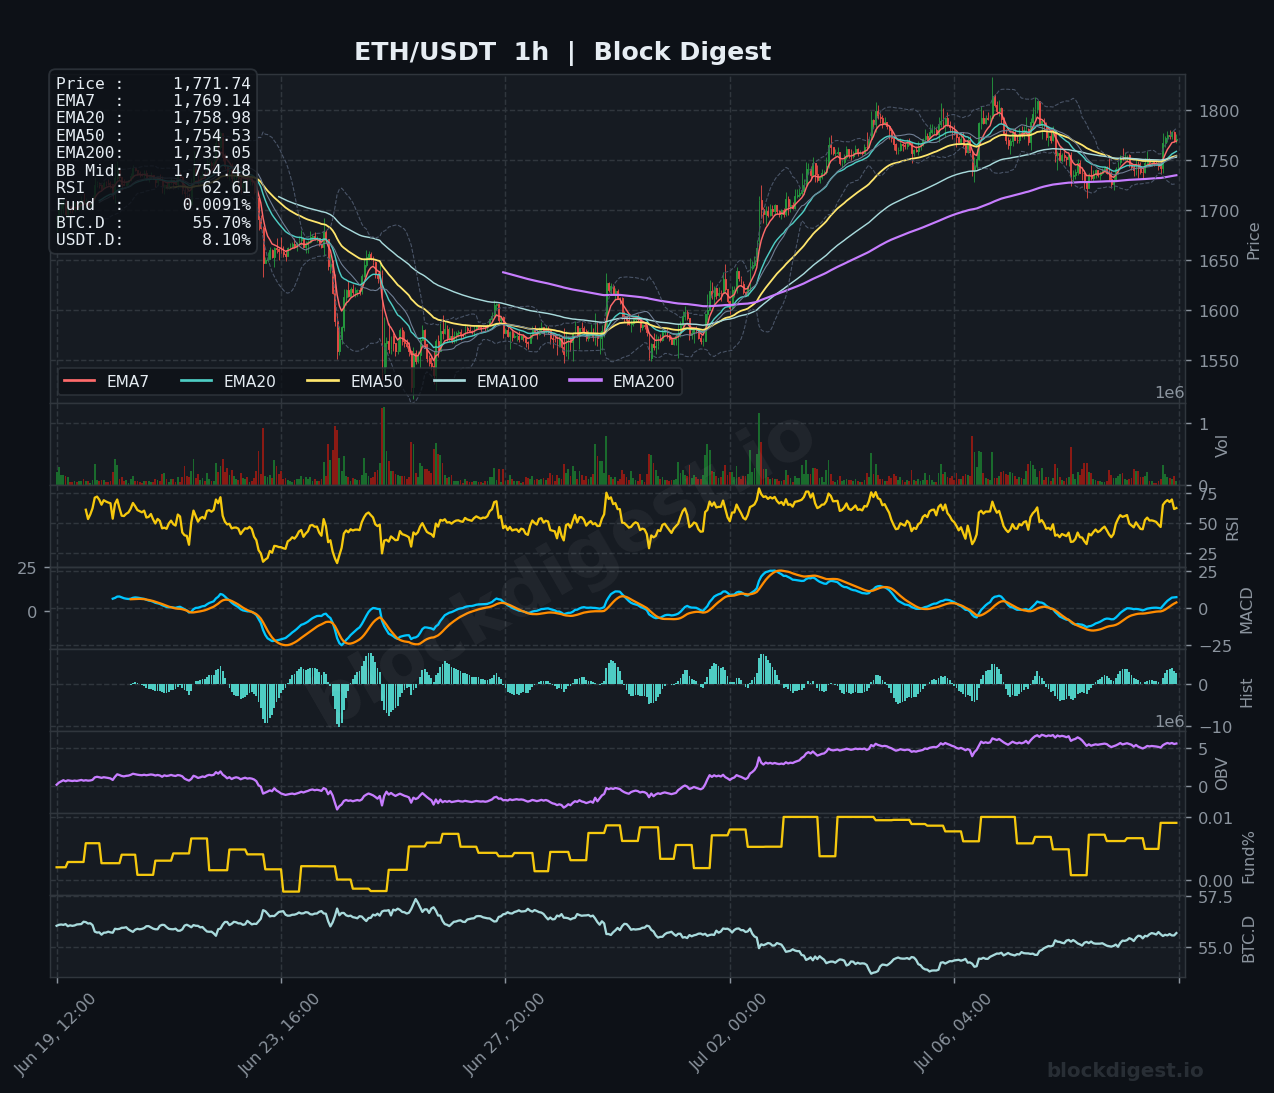1274x1093 pixels.
Task: Click the Jul 06, 04:00 axis label
Action: pos(954,1034)
